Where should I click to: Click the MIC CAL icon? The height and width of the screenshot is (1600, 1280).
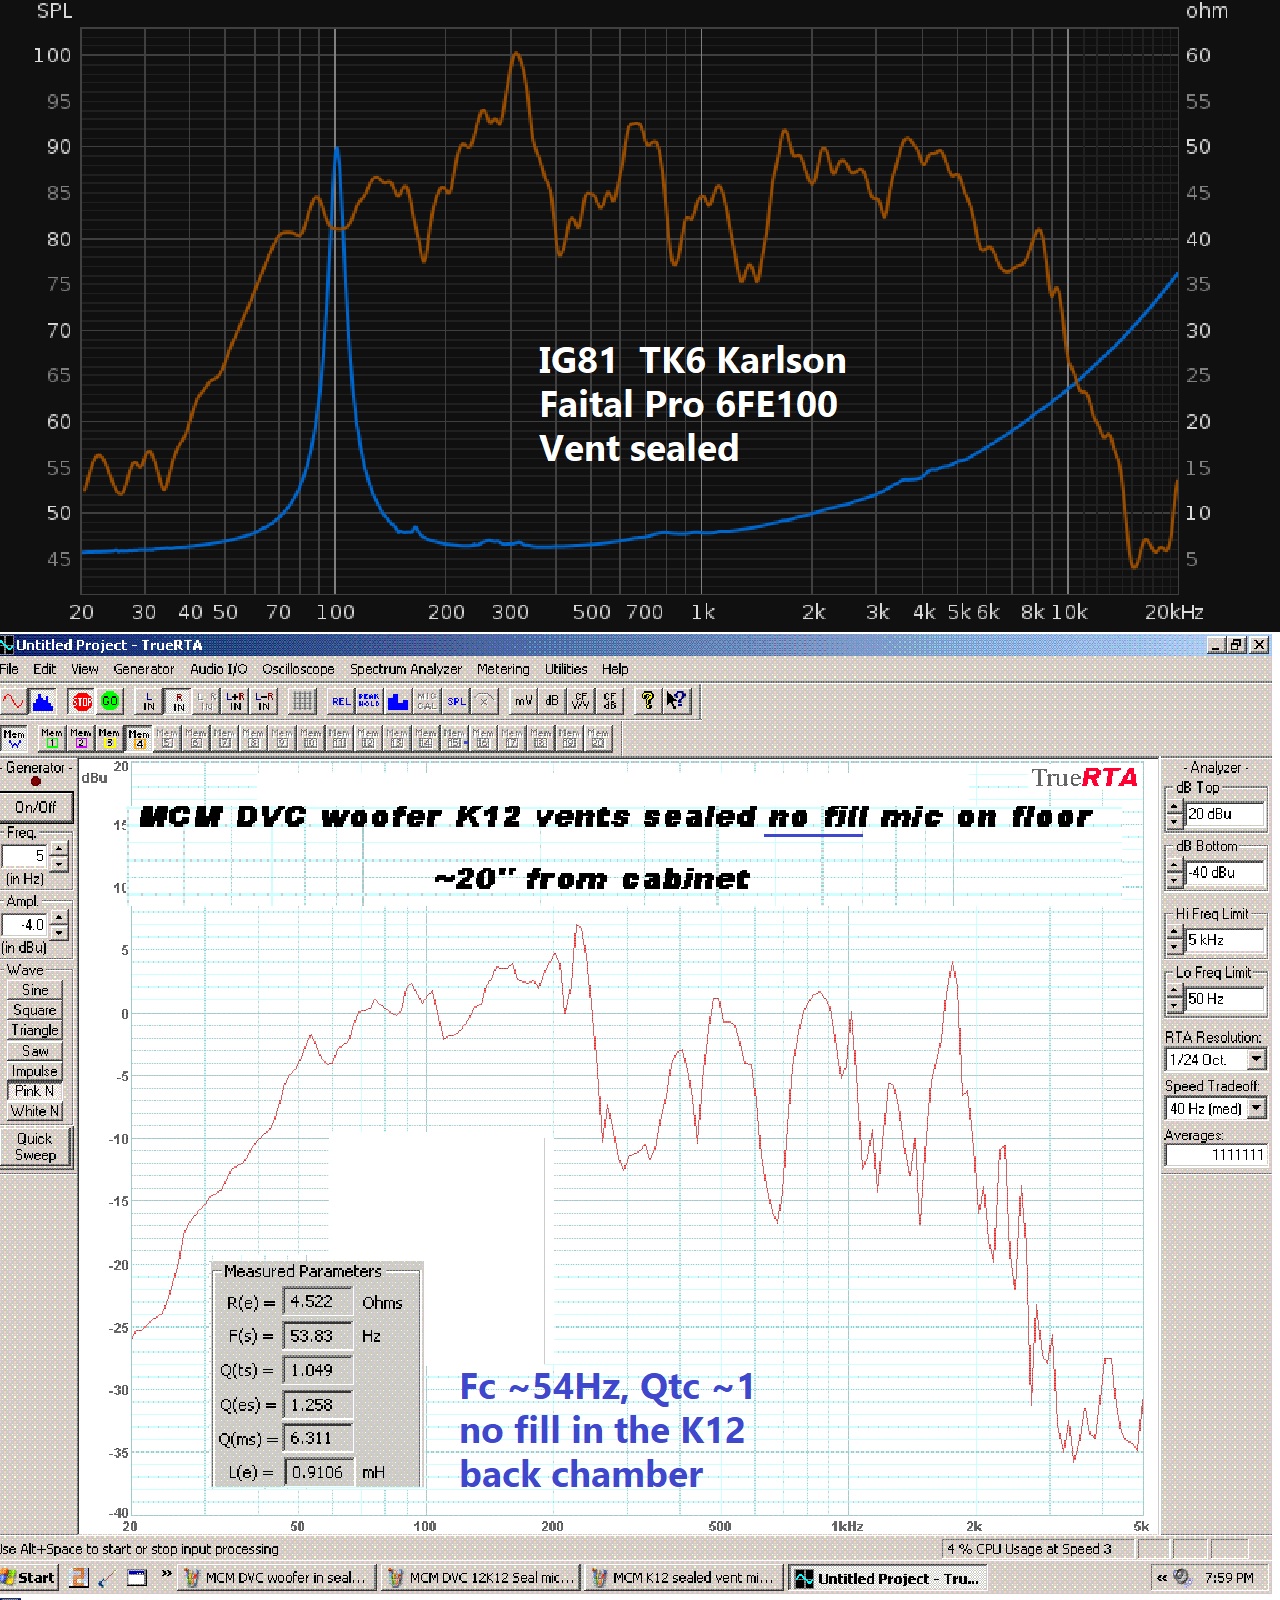coord(427,701)
